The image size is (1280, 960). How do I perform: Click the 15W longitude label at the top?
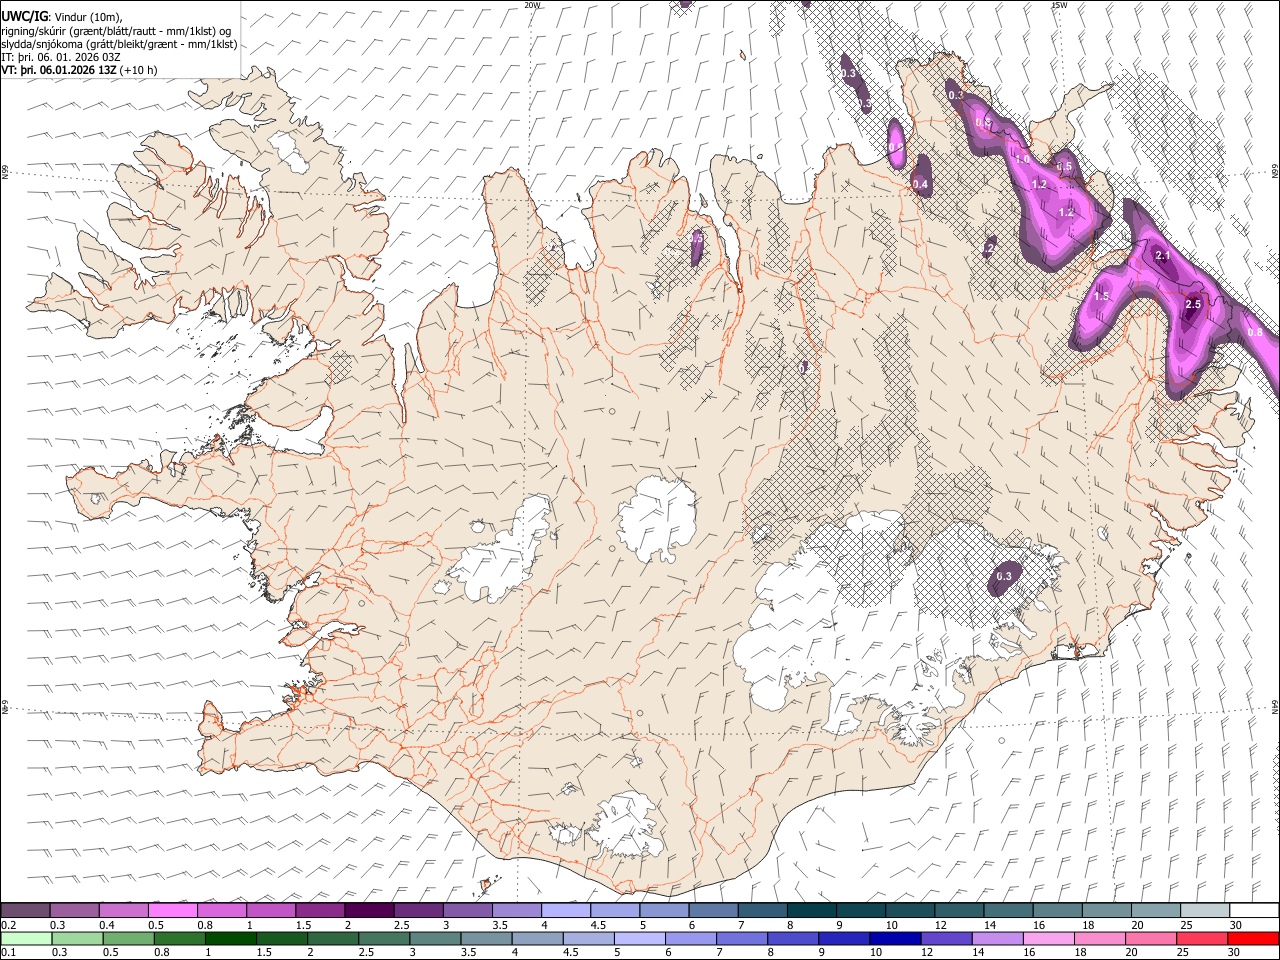(1060, 5)
